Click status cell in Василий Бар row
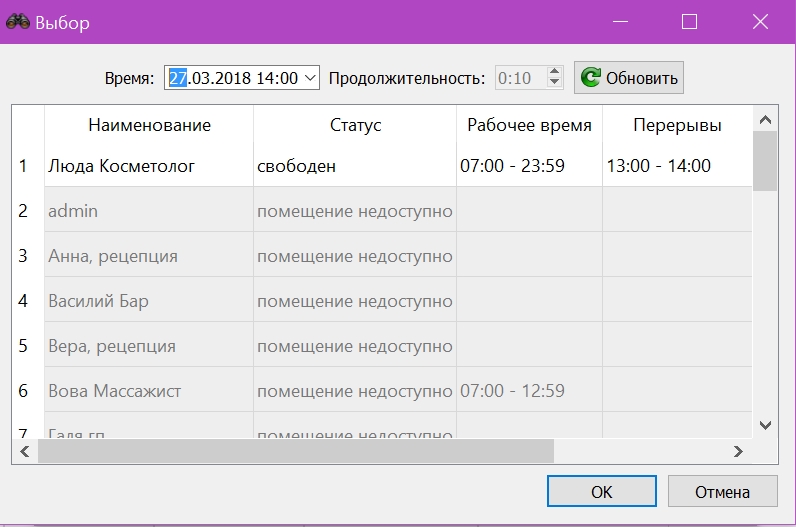Image resolution: width=796 pixels, height=527 pixels. [x=355, y=301]
